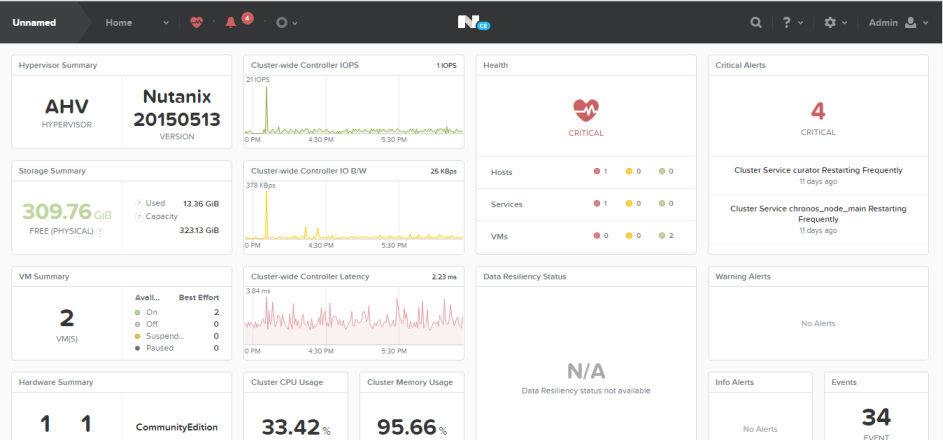943x440 pixels.
Task: Click the 95.66 % memory usage value
Action: (x=412, y=427)
